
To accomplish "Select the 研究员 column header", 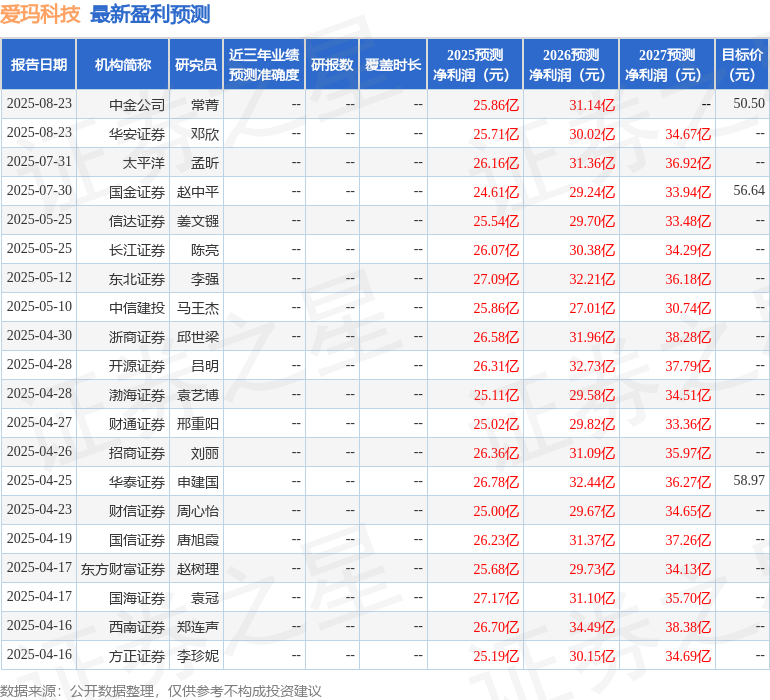I will coord(196,64).
